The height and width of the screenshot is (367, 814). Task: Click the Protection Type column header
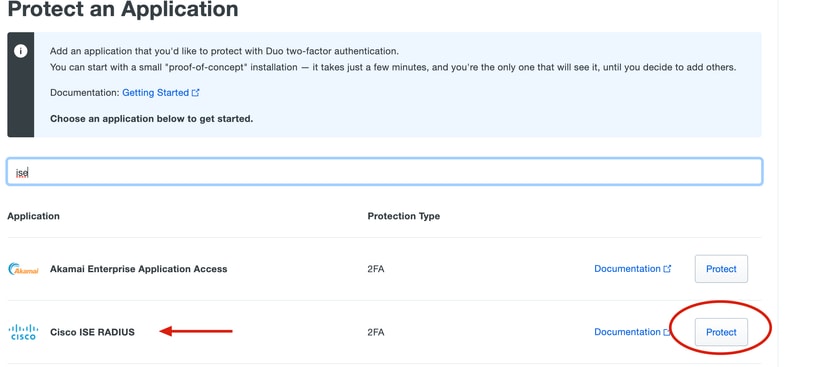pyautogui.click(x=403, y=216)
